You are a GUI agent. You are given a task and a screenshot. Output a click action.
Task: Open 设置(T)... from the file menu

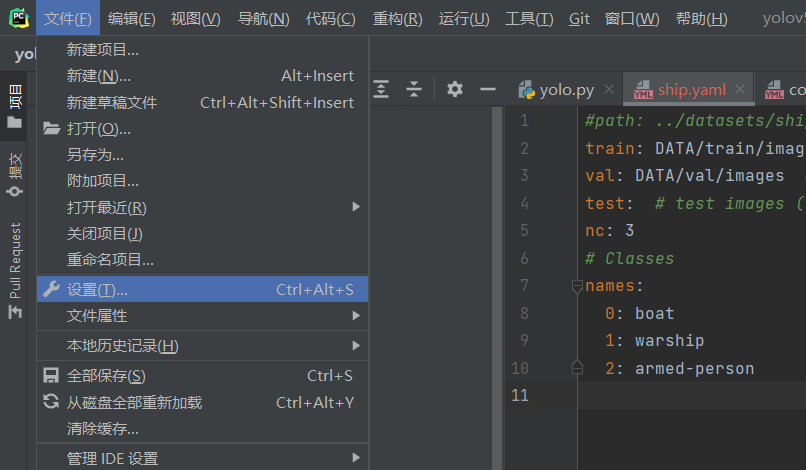[x=203, y=290]
